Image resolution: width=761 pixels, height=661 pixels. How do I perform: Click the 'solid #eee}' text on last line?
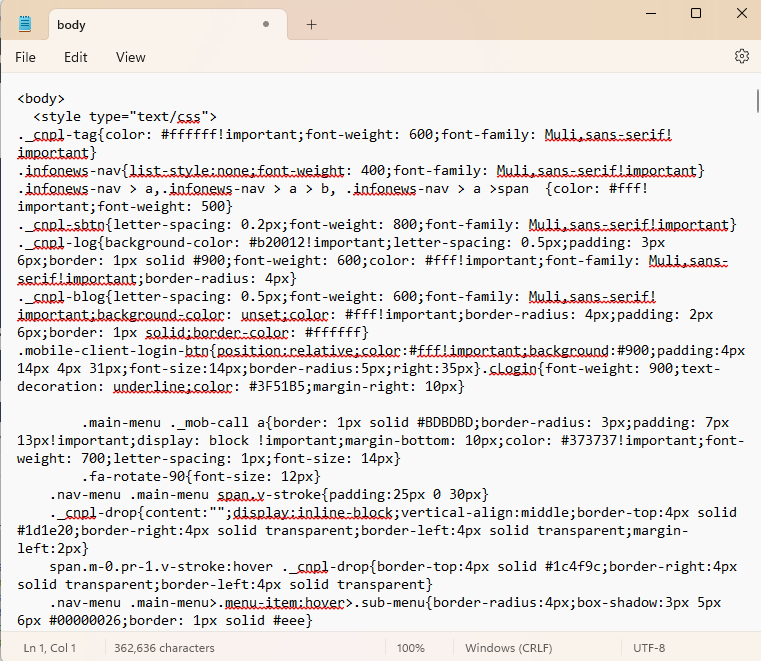pyautogui.click(x=269, y=620)
